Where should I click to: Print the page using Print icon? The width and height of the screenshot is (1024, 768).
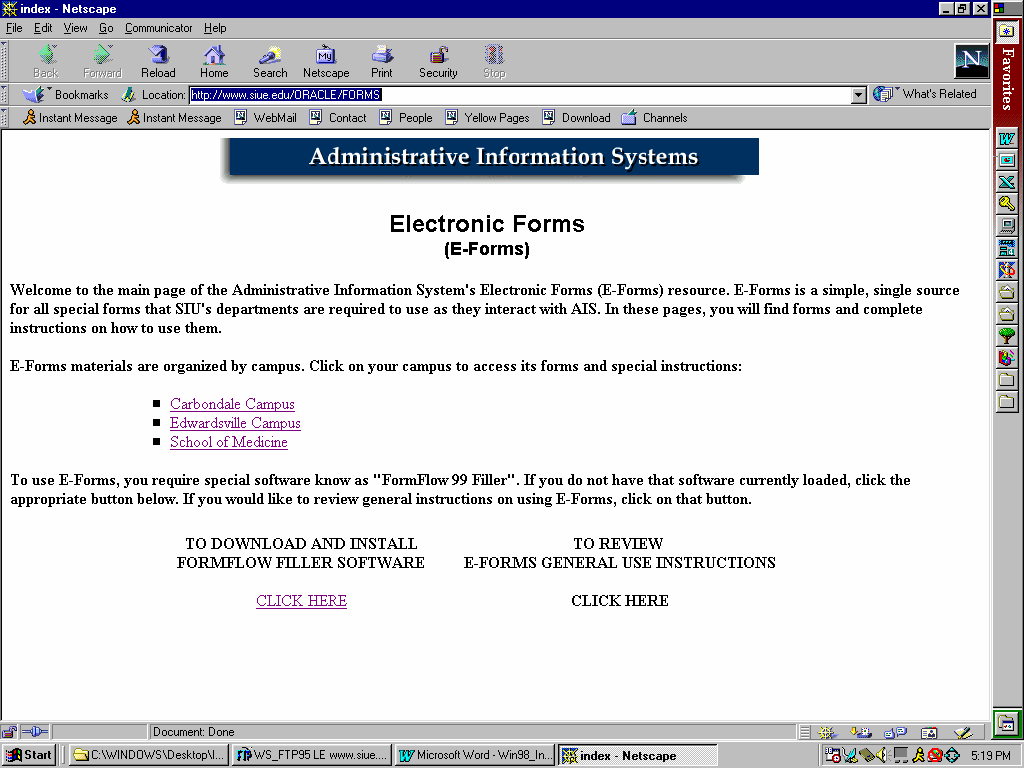point(382,61)
